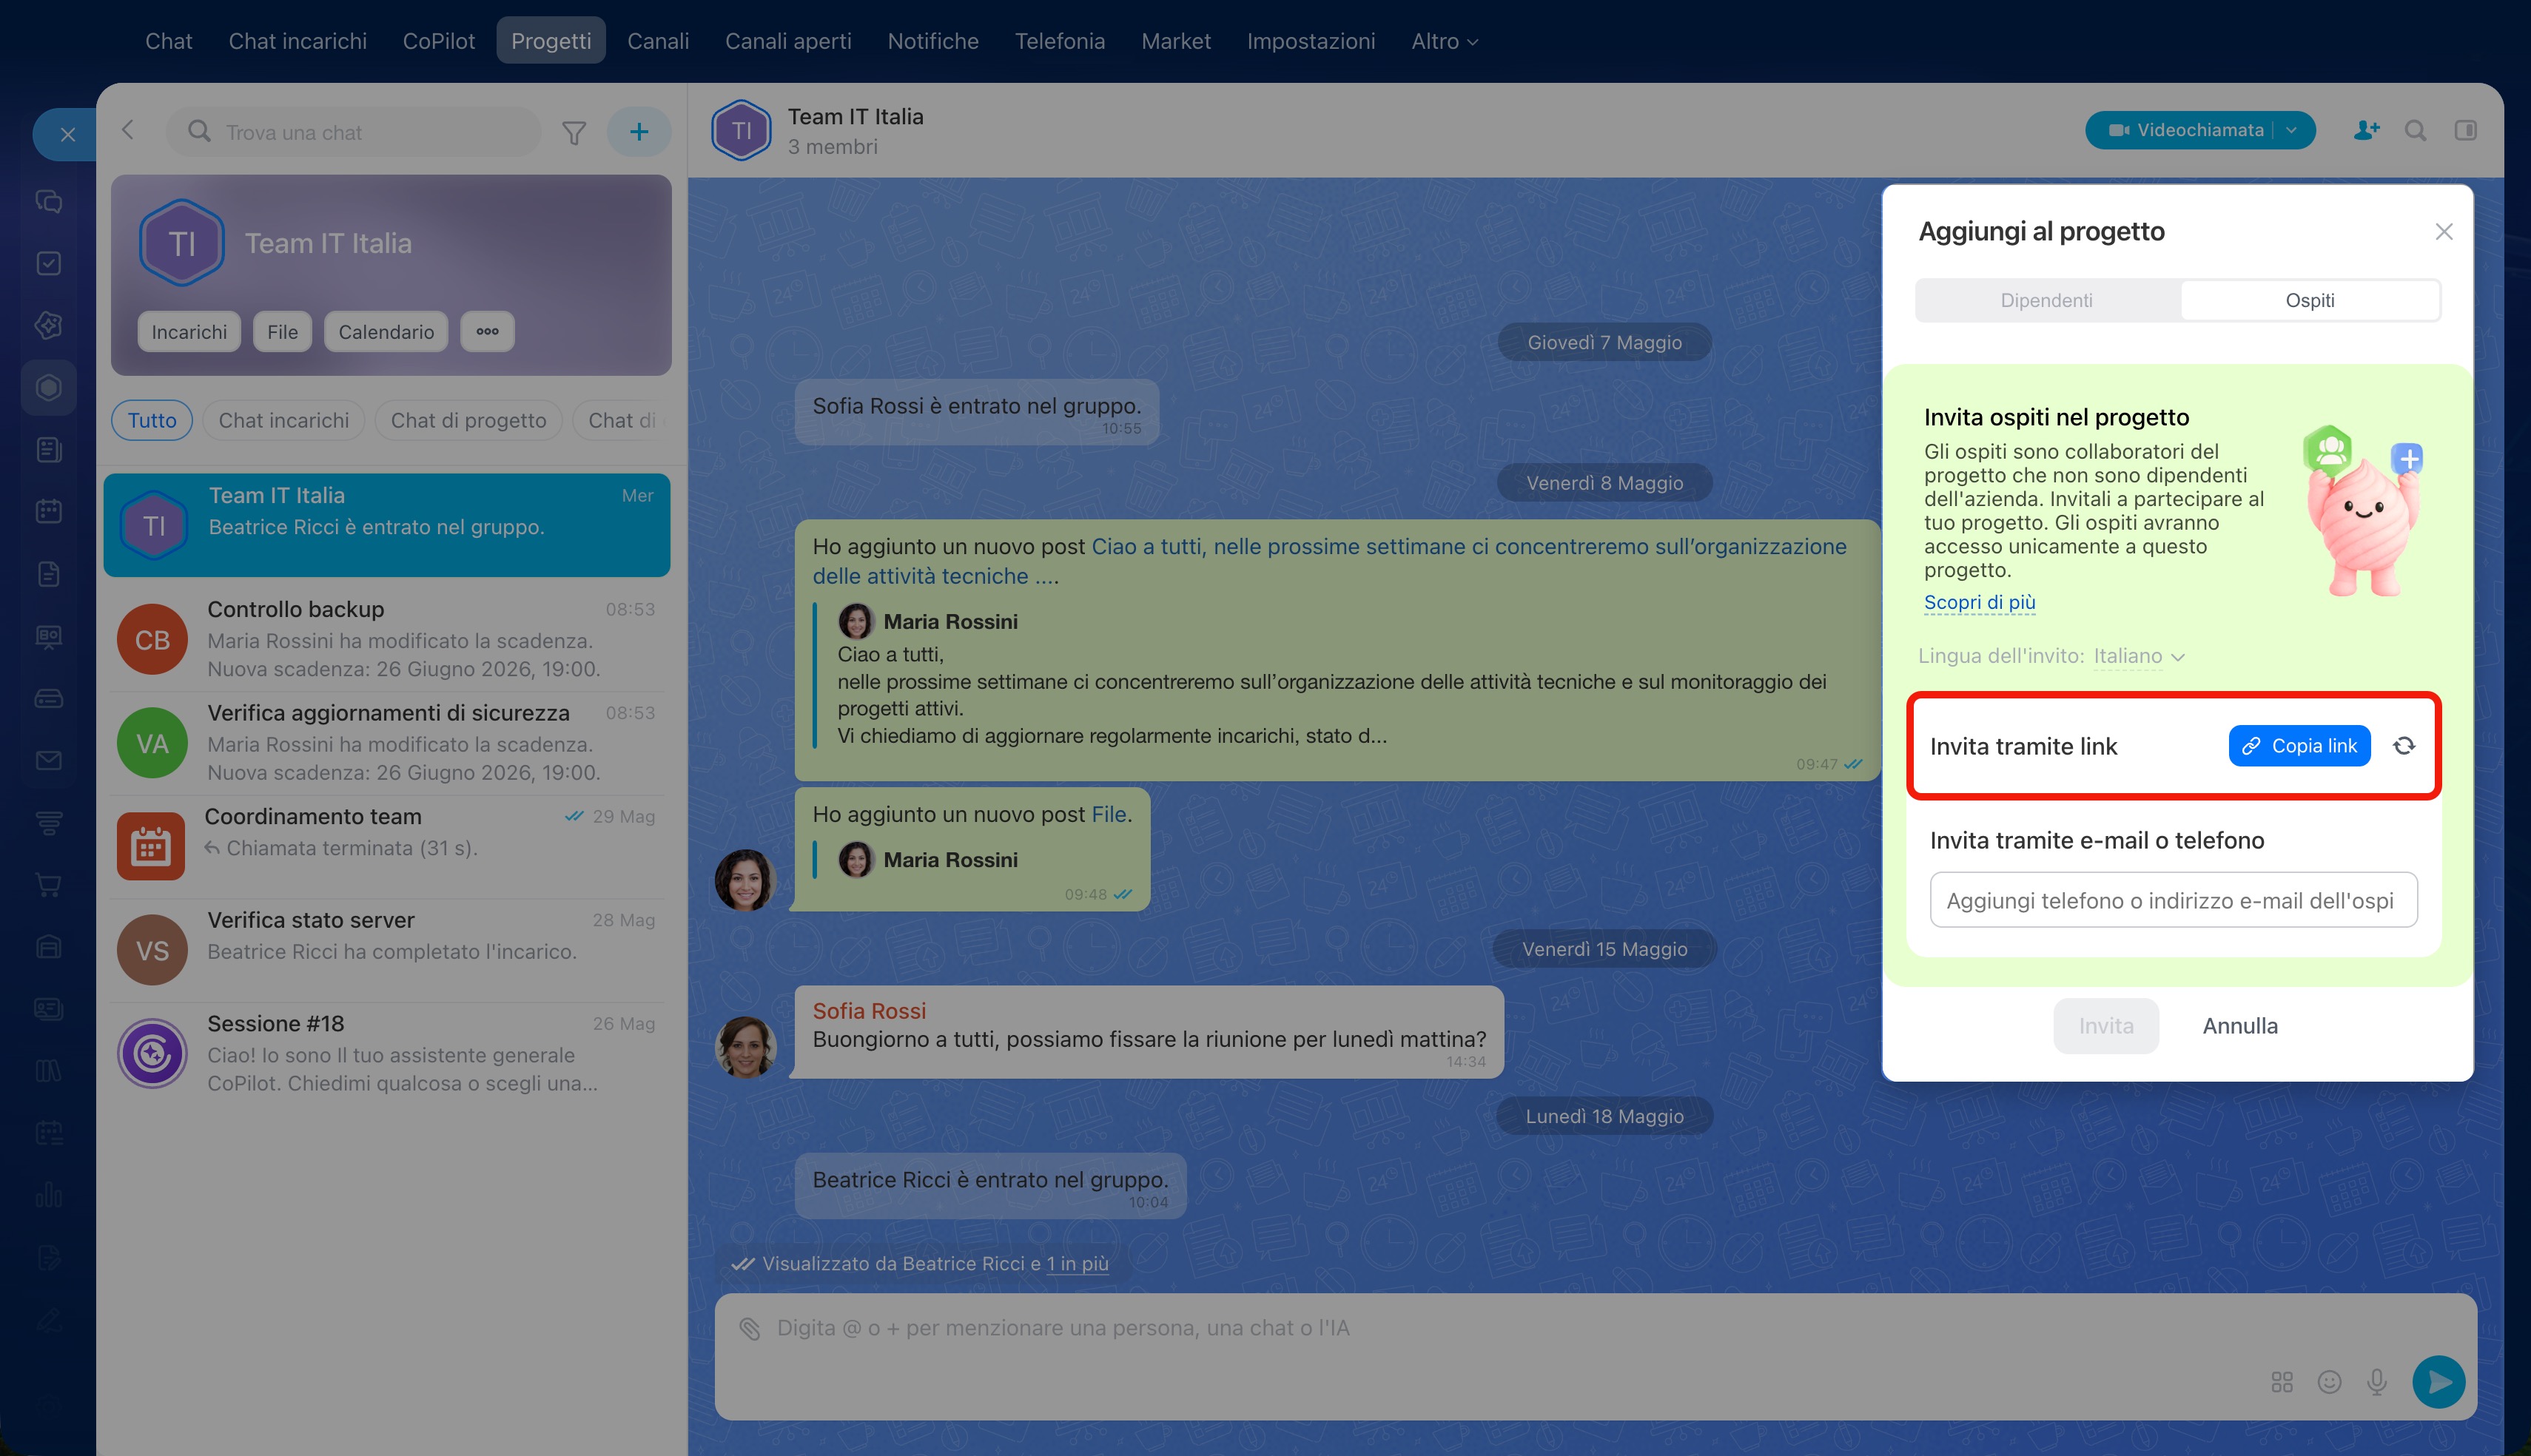Screen dimensions: 2531x1456
Task: Open the linked post starting Ciao a tutti
Action: pos(1330,561)
